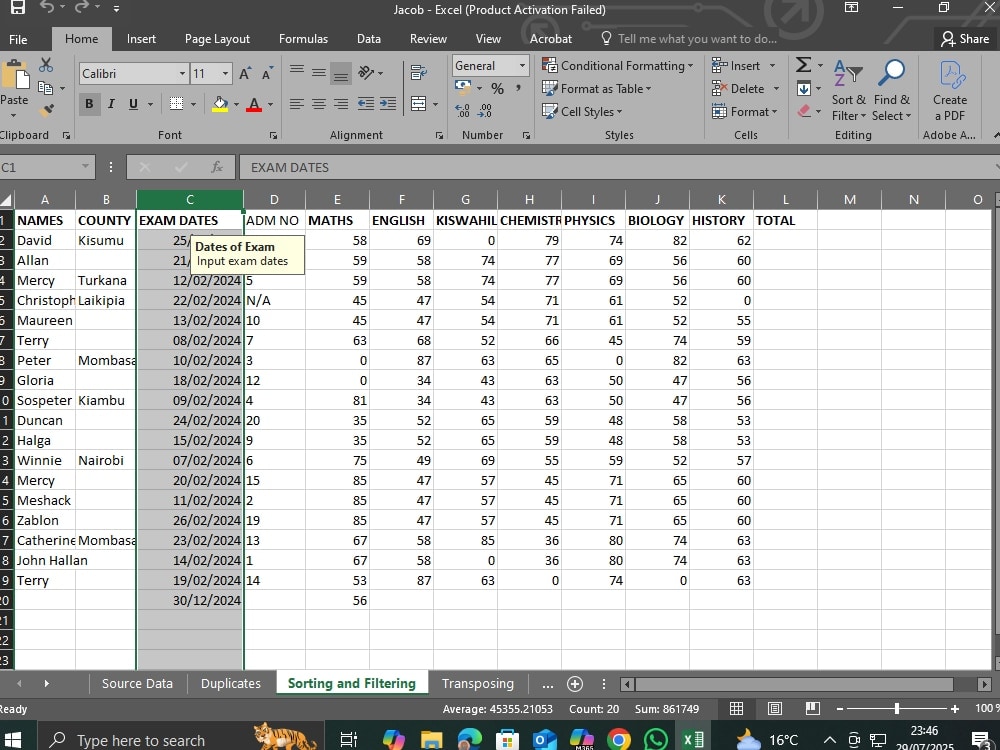Toggle Italic formatting
Screen dimensions: 1000x750
111,104
